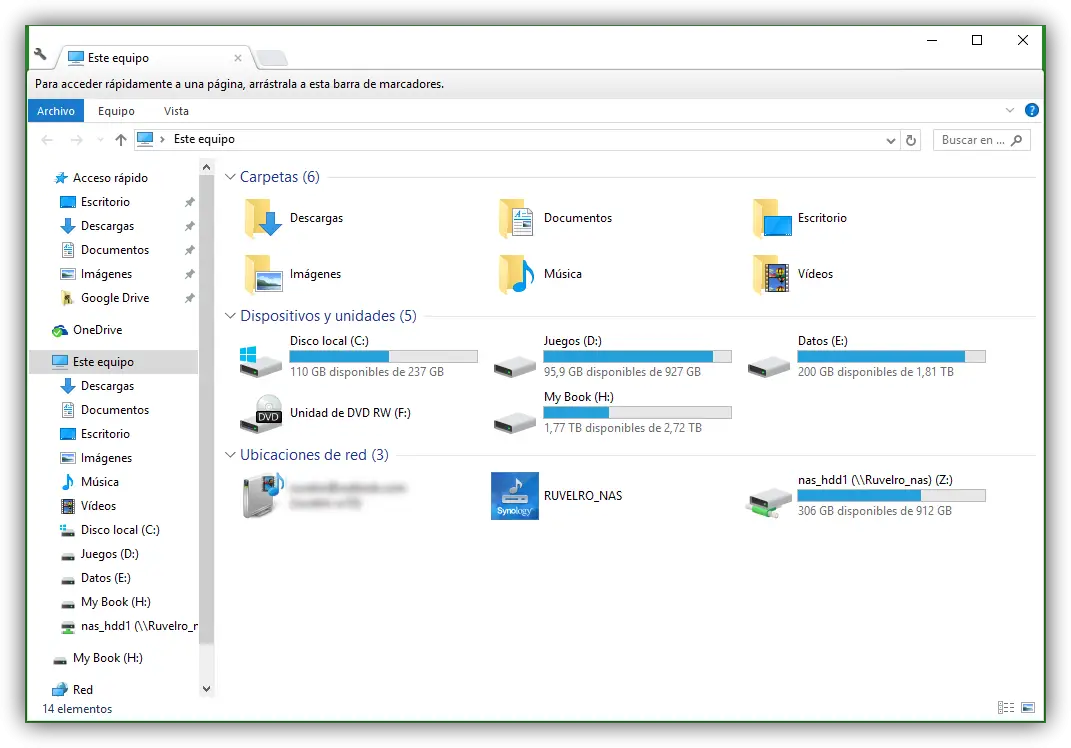Select the Disco local (C:) drive icon

click(x=260, y=361)
